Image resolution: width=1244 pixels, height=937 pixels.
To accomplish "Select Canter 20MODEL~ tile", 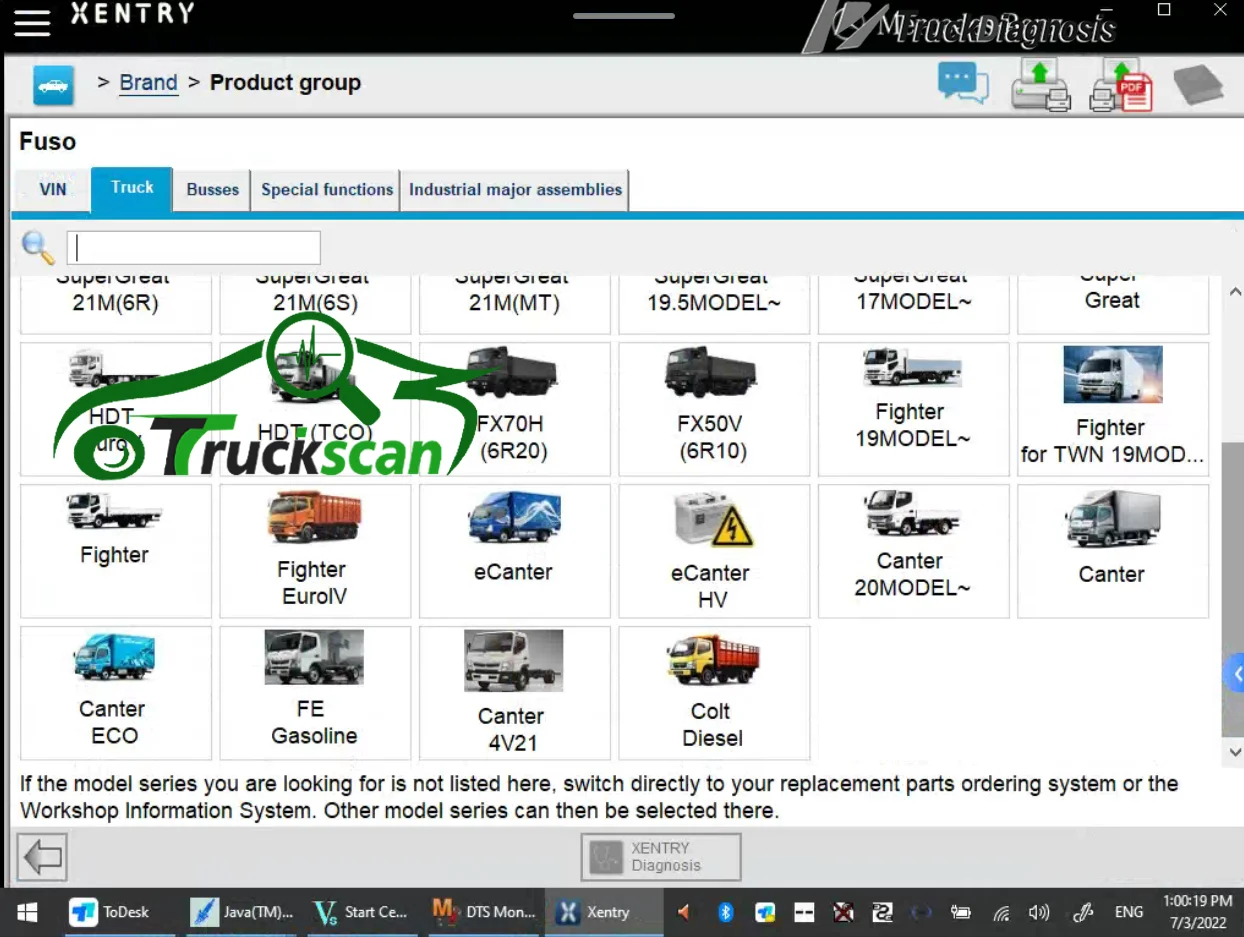I will click(913, 551).
